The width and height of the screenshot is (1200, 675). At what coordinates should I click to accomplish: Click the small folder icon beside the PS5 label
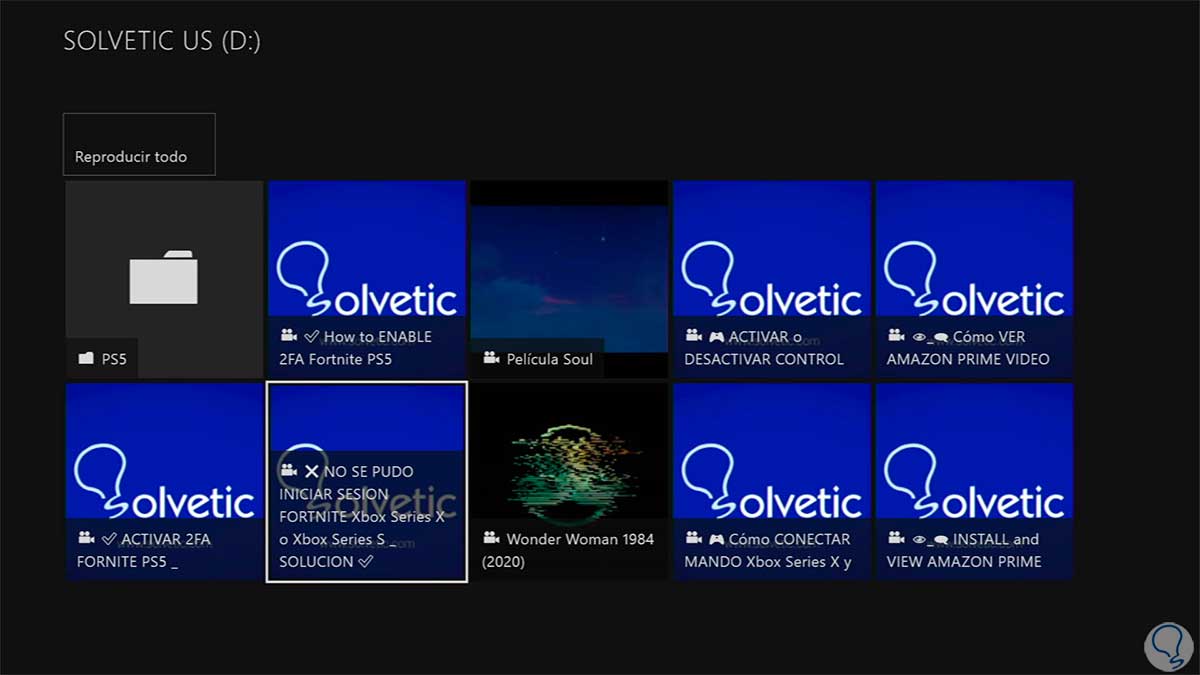86,358
